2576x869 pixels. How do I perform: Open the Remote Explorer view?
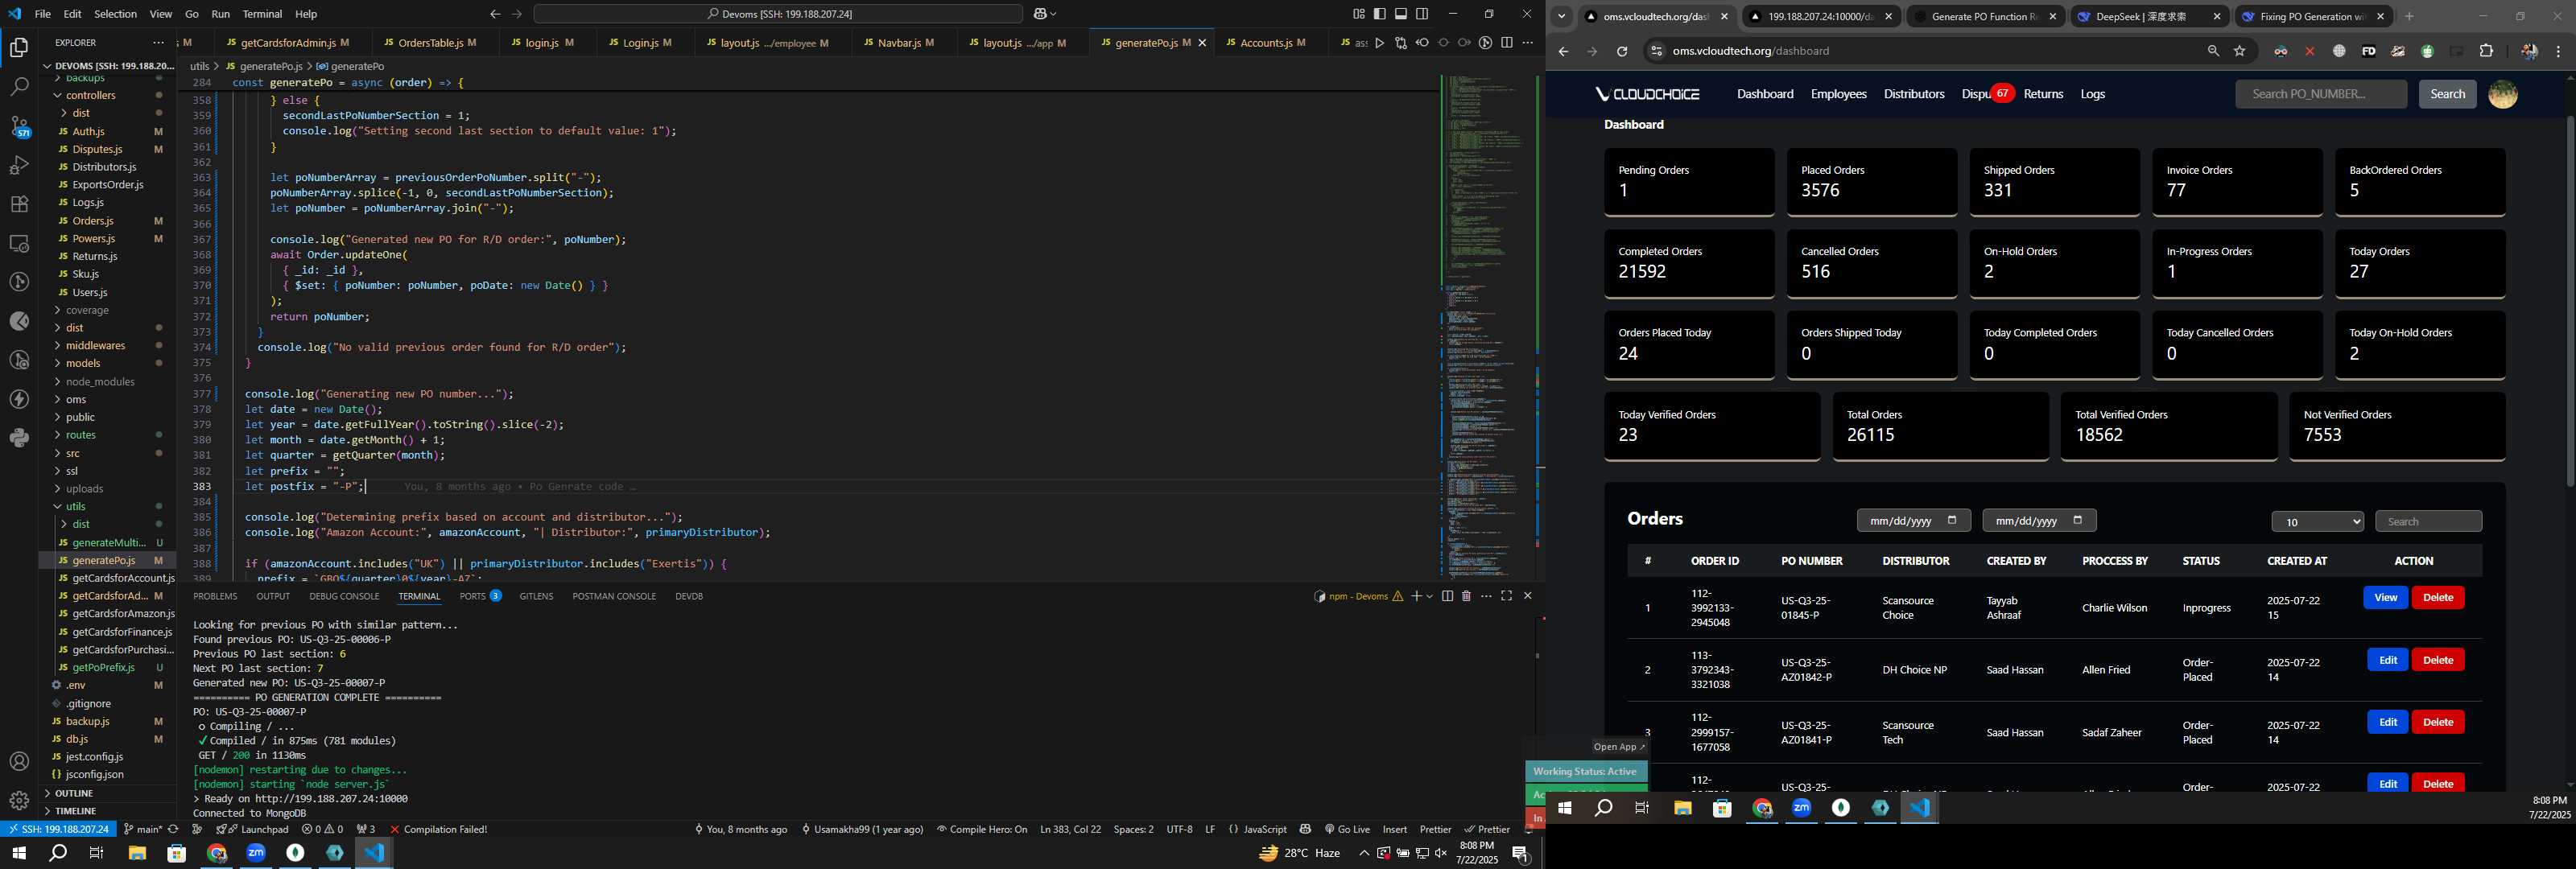19,243
